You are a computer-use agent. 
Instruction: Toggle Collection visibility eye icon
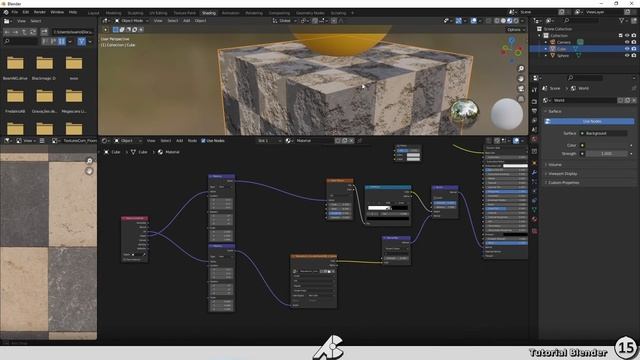coord(627,36)
